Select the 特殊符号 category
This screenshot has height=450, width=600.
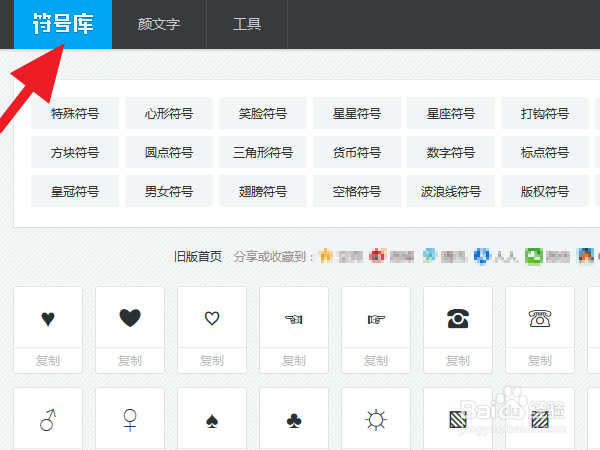pyautogui.click(x=75, y=113)
